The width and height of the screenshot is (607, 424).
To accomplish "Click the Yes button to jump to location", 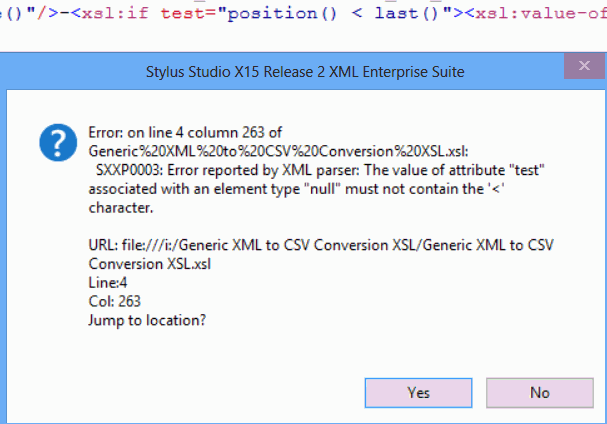I will (418, 392).
